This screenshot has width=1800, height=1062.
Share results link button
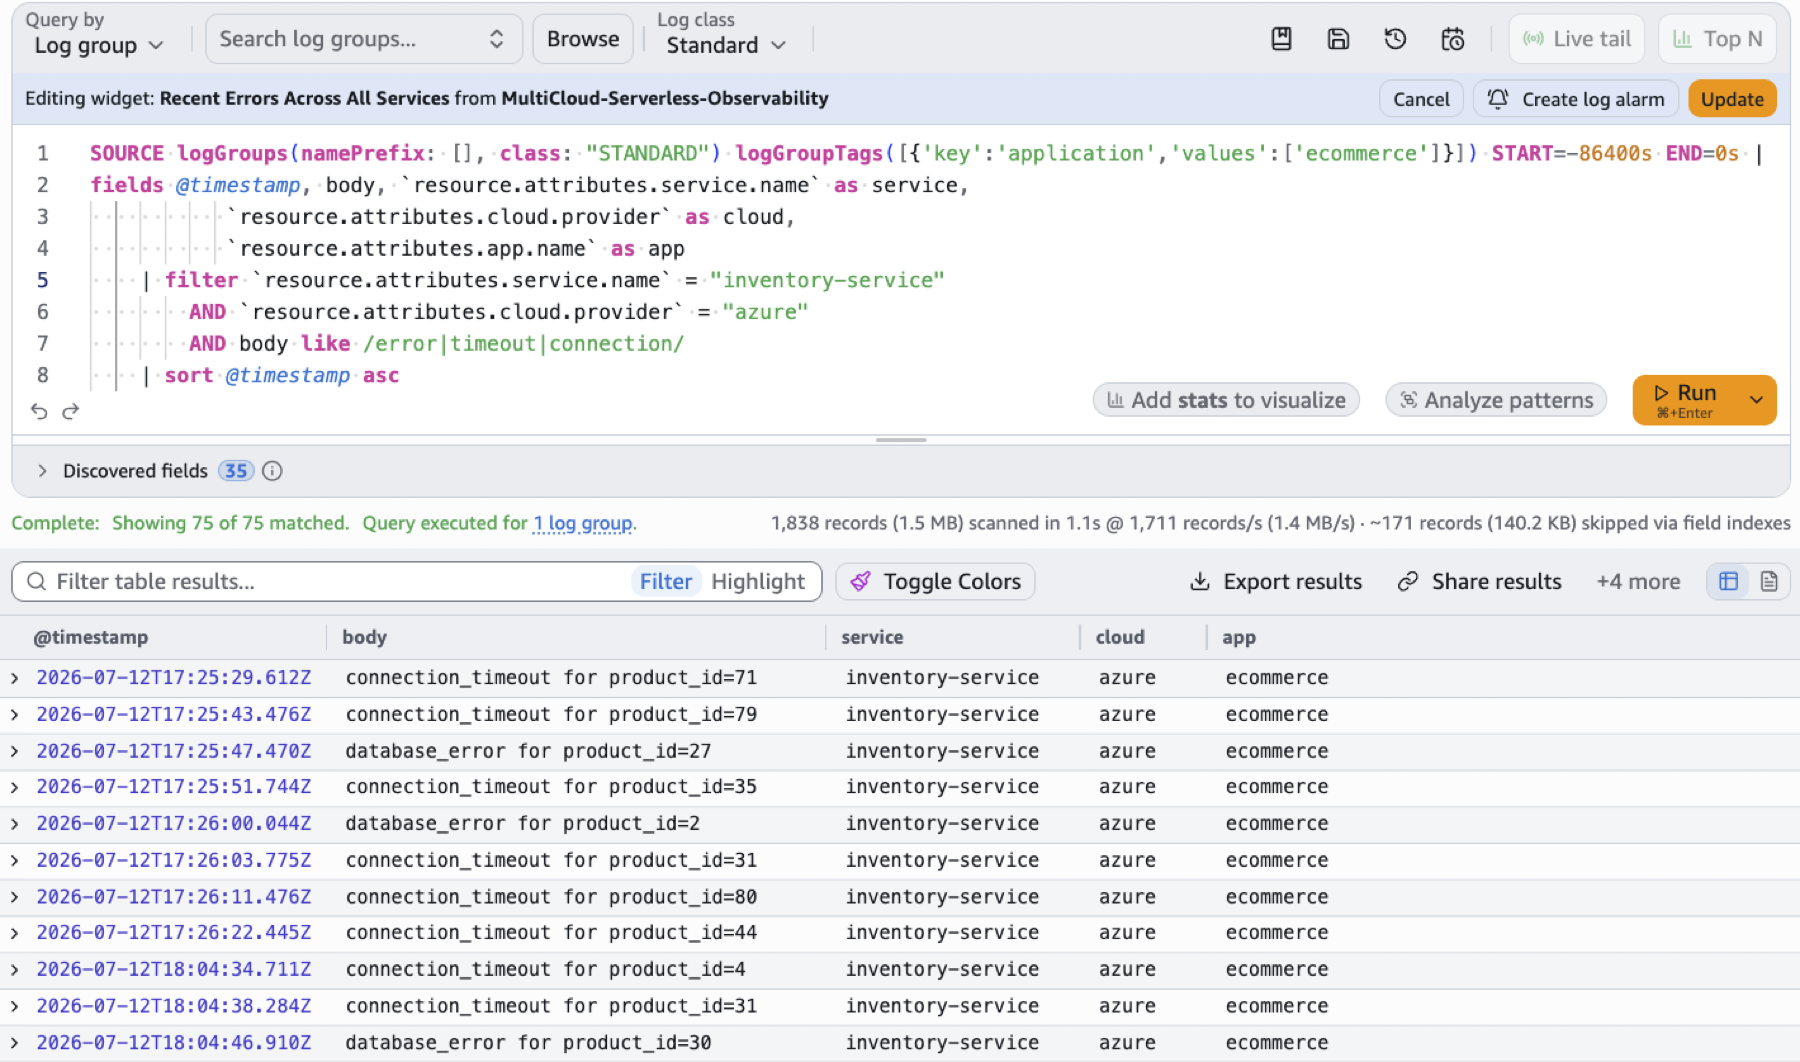pyautogui.click(x=1479, y=581)
